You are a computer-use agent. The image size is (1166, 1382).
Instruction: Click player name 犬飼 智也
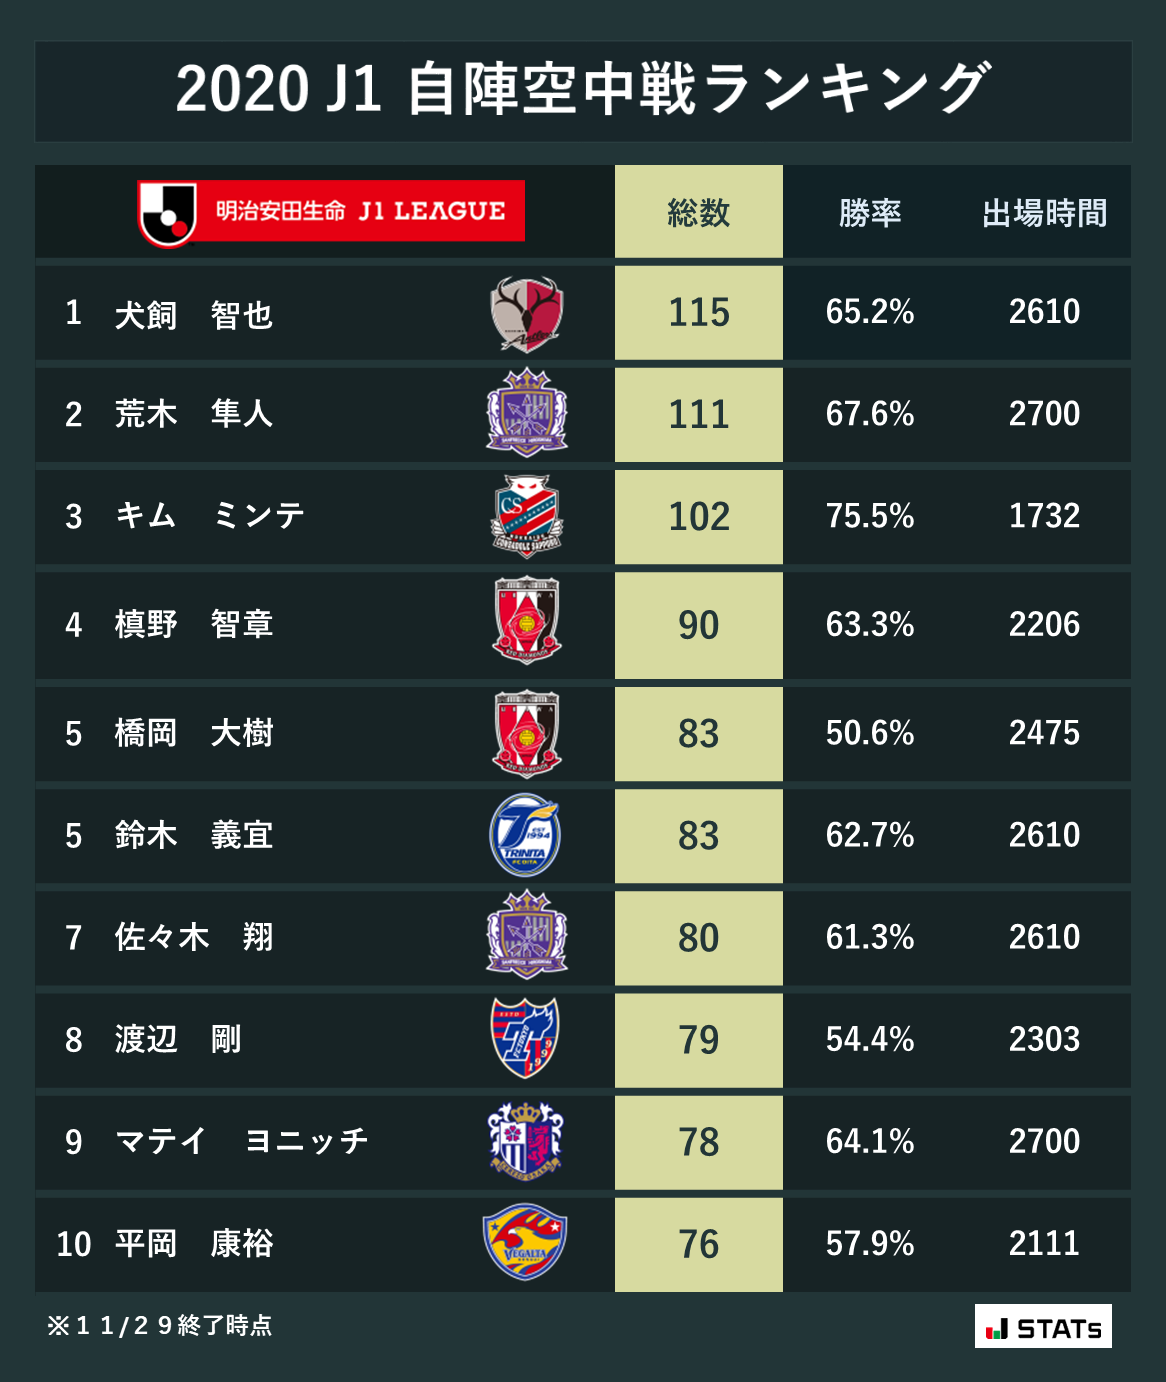[x=193, y=315]
